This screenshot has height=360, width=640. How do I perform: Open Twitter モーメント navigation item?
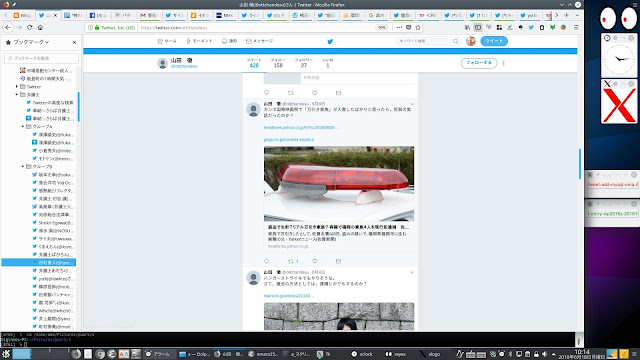point(199,41)
